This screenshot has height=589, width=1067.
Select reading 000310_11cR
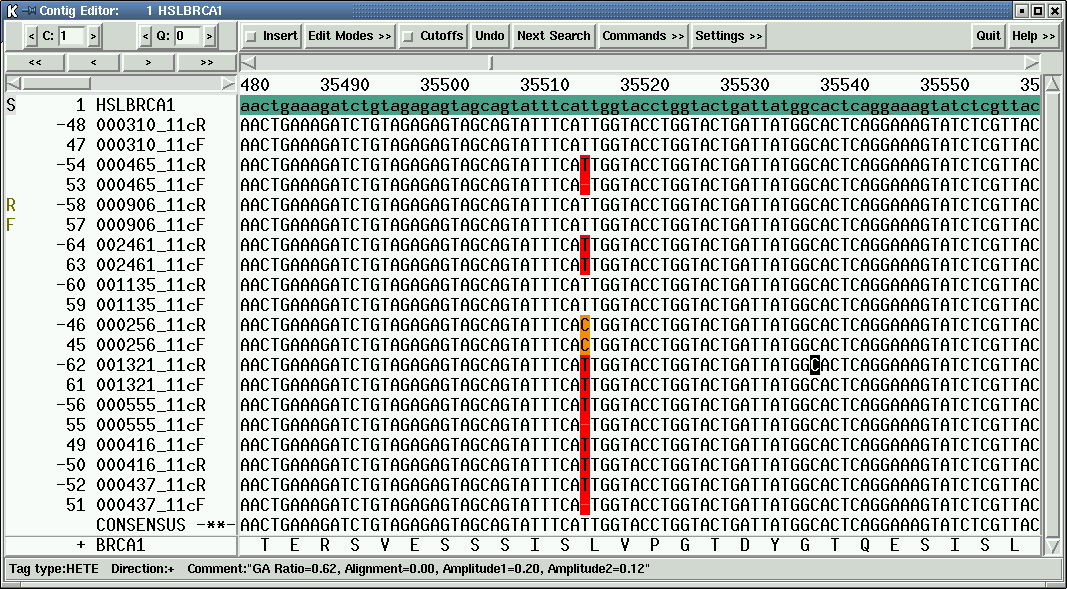click(x=150, y=125)
